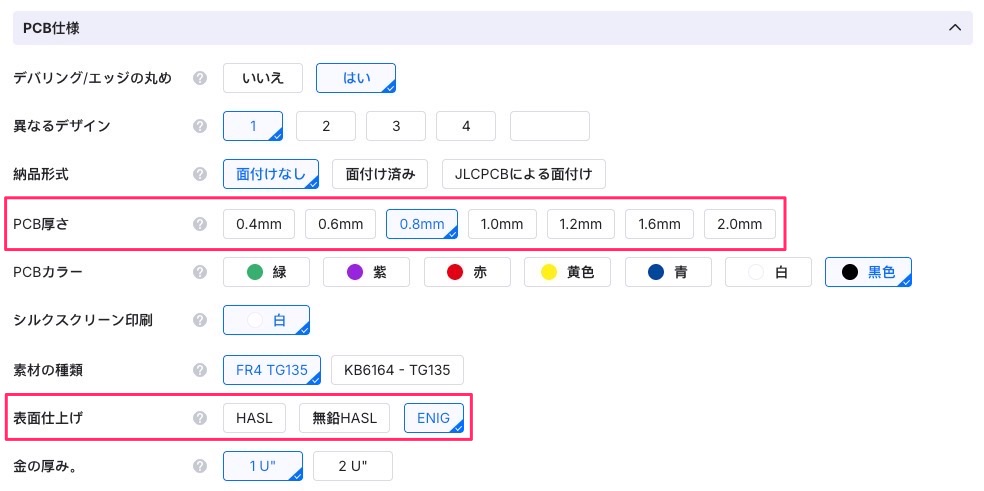Select いいえ for deburring option
Screen dimensions: 984x491
pos(263,78)
